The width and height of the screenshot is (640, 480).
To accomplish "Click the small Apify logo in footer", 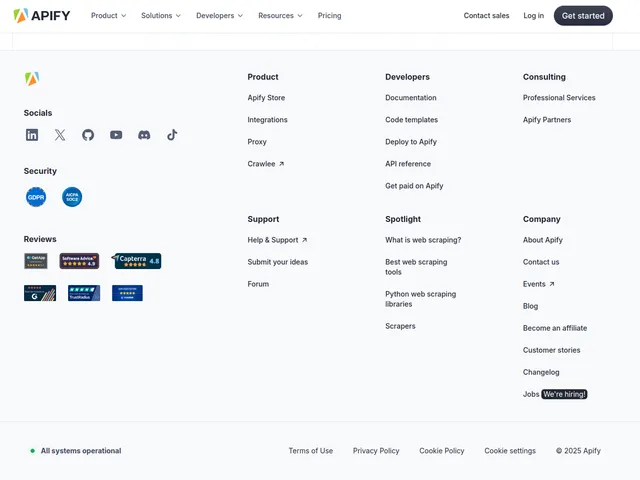I will click(32, 78).
